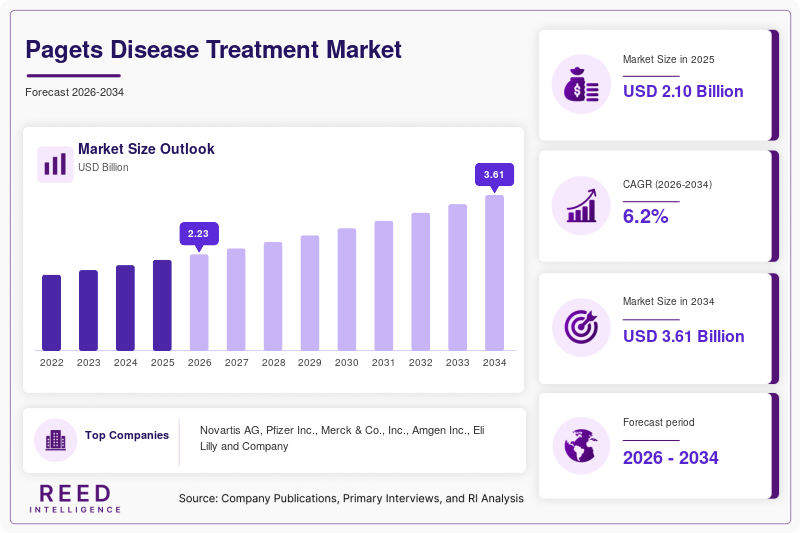Click the globe icon beside Forecast period

tap(581, 445)
